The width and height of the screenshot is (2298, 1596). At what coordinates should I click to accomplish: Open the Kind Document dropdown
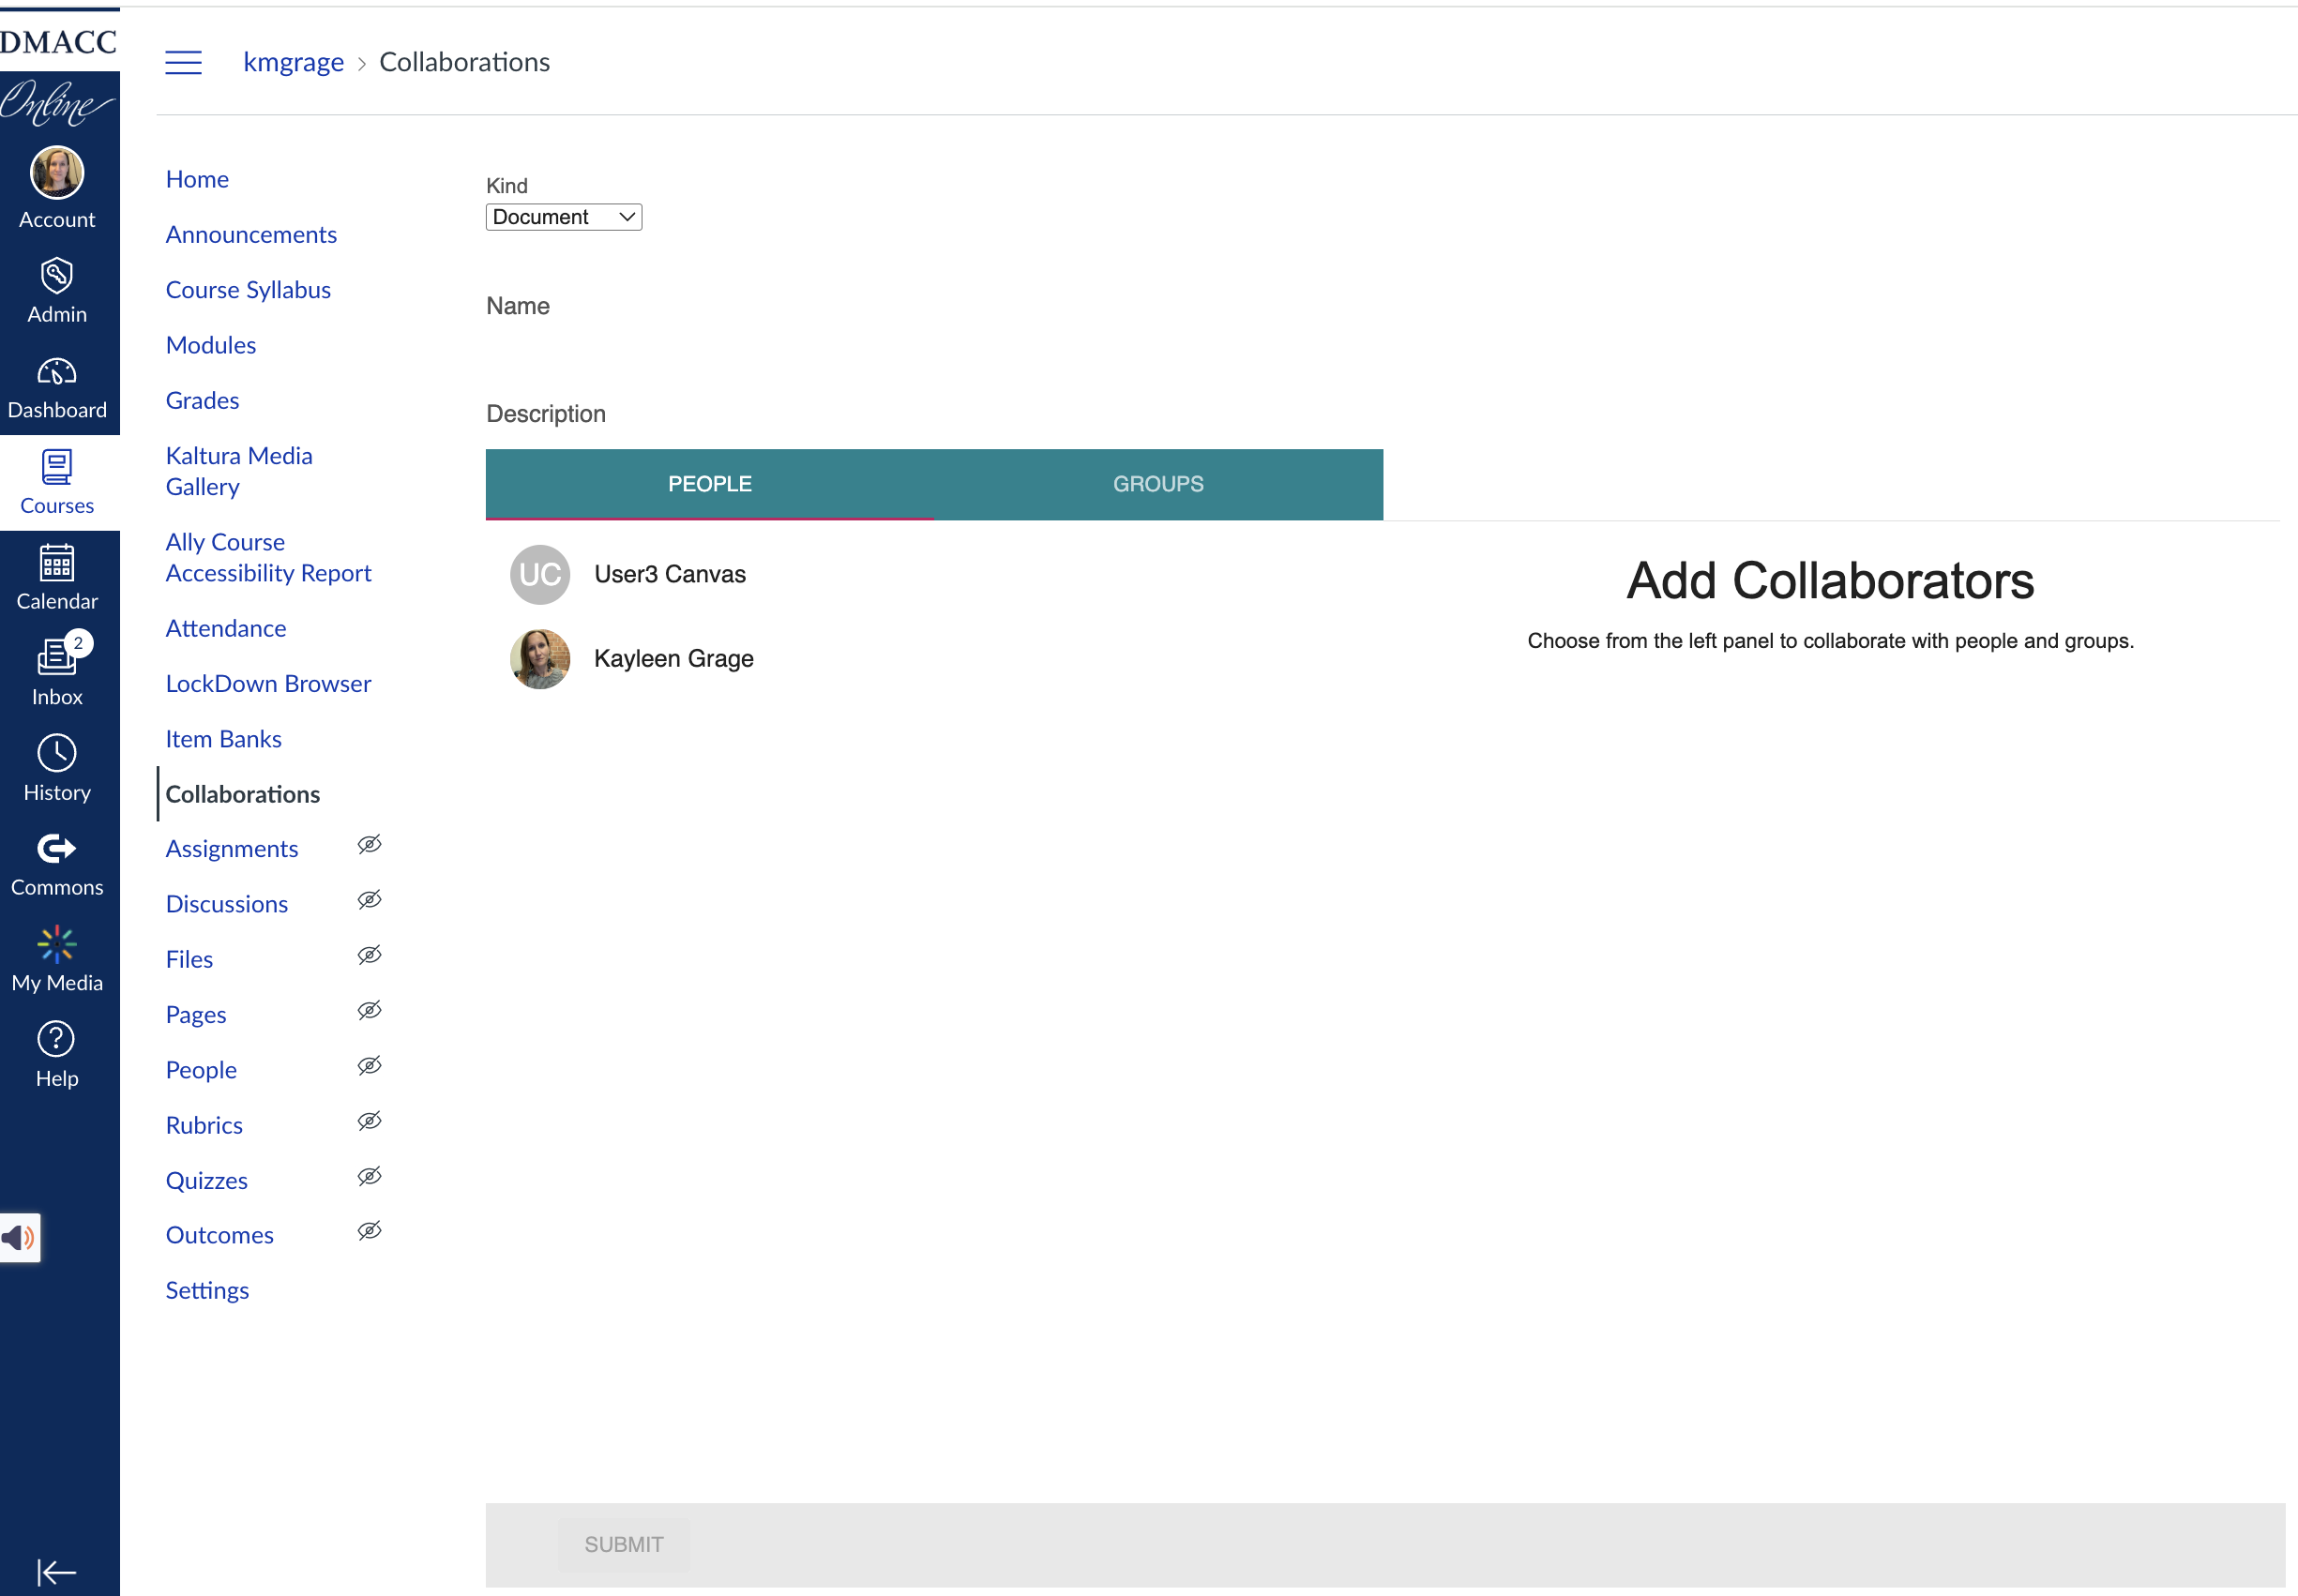tap(563, 217)
